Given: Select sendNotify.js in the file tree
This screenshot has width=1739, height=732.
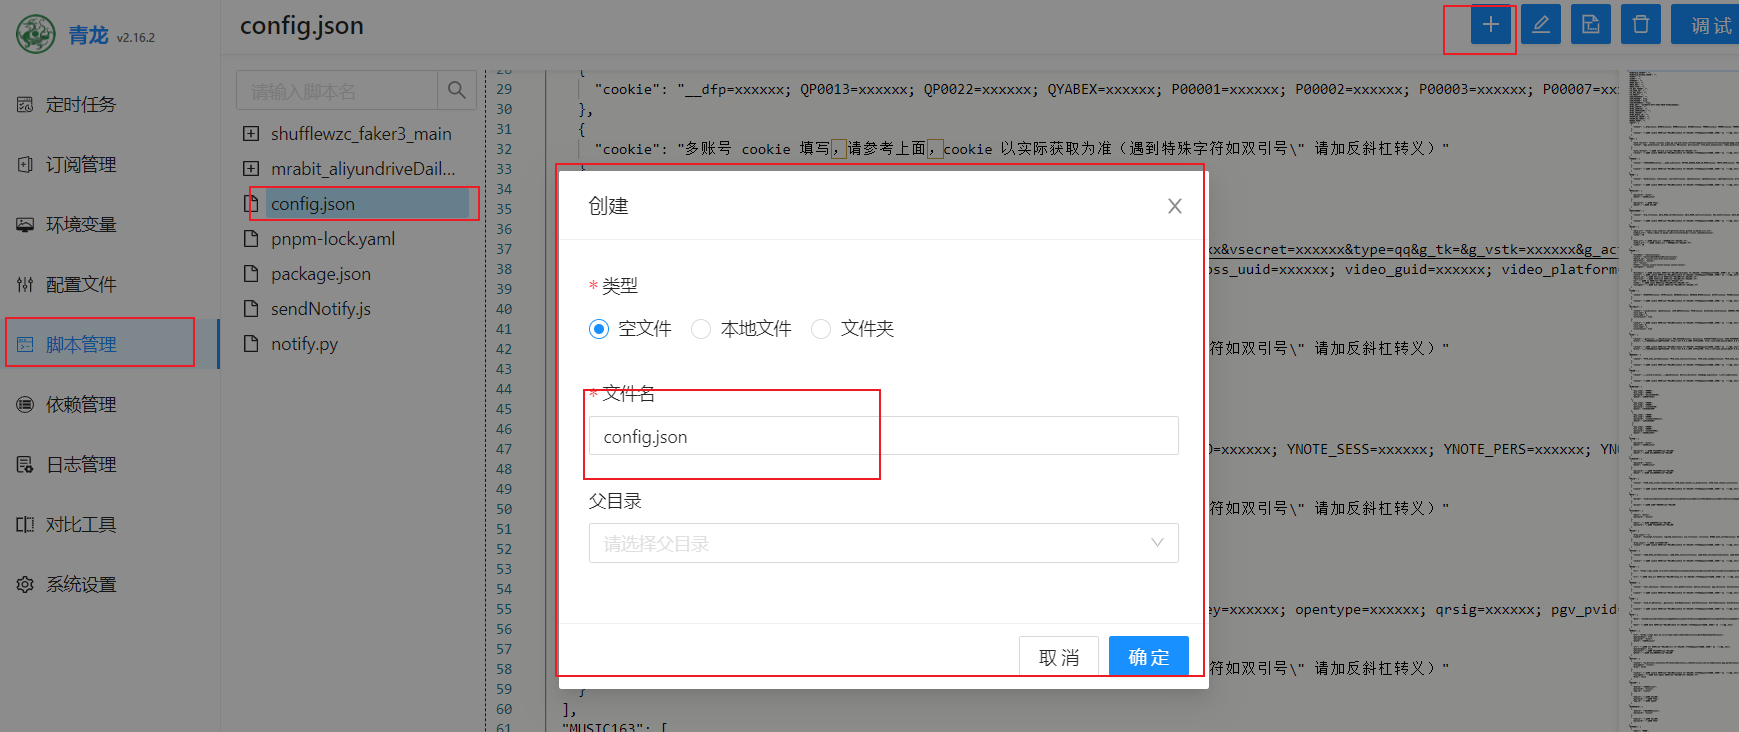Looking at the screenshot, I should (321, 308).
